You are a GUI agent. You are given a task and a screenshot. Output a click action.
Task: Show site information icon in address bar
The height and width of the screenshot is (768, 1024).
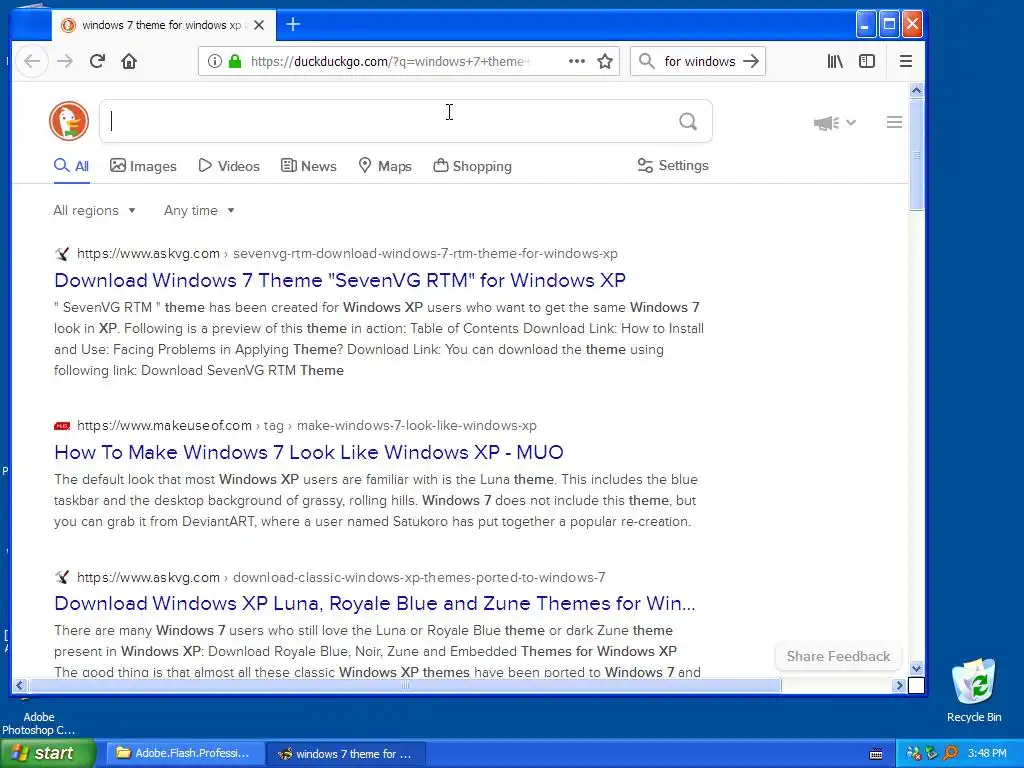[x=214, y=61]
